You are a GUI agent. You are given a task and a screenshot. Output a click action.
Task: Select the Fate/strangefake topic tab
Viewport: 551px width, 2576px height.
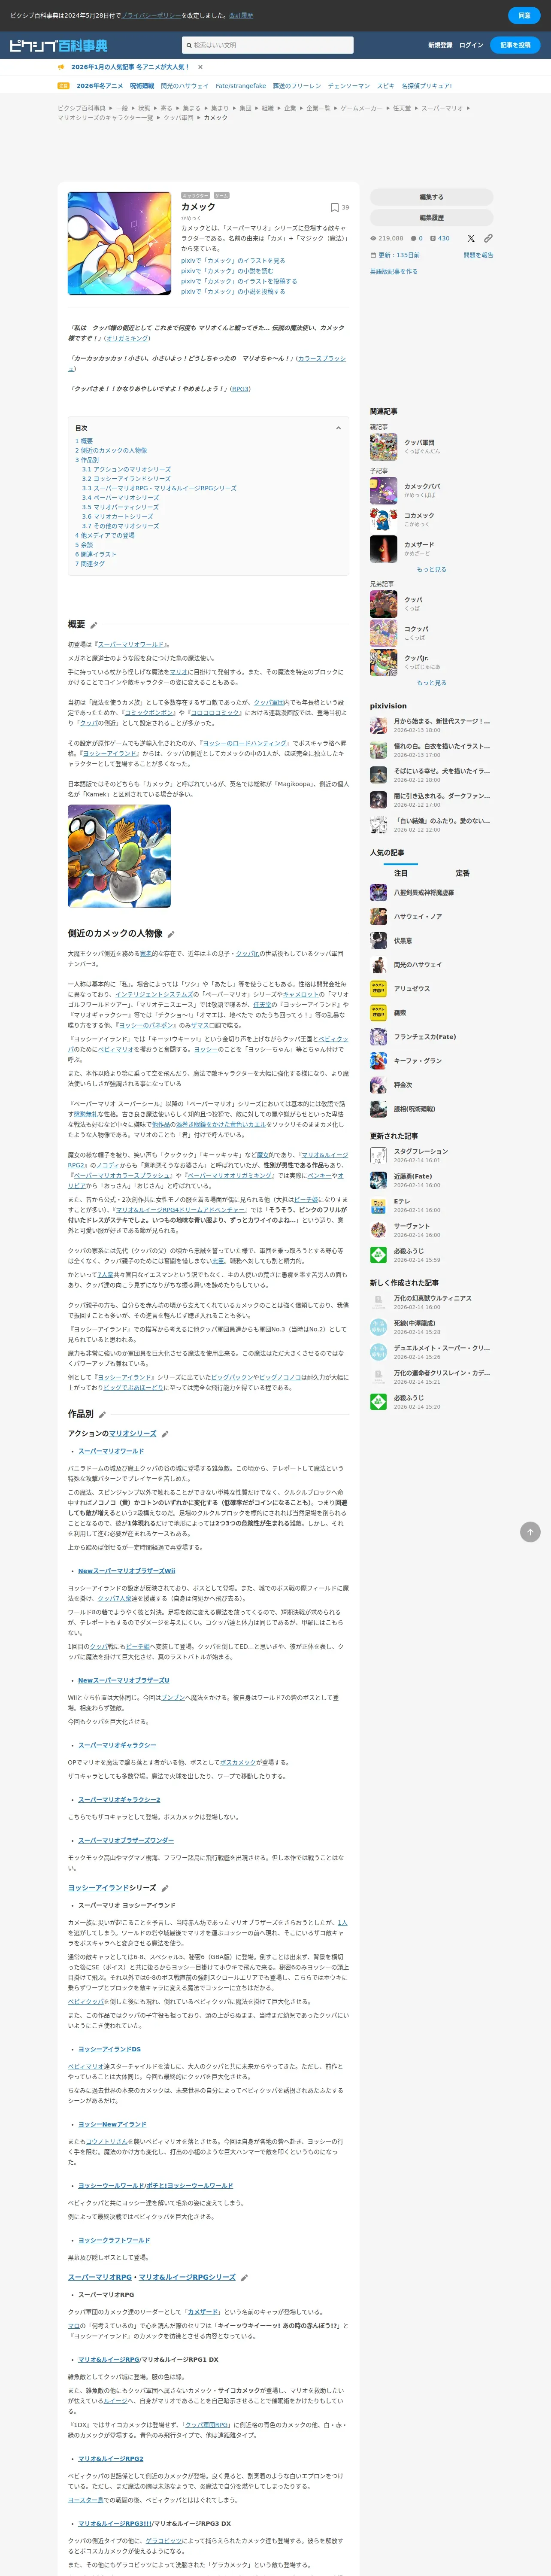(x=241, y=86)
